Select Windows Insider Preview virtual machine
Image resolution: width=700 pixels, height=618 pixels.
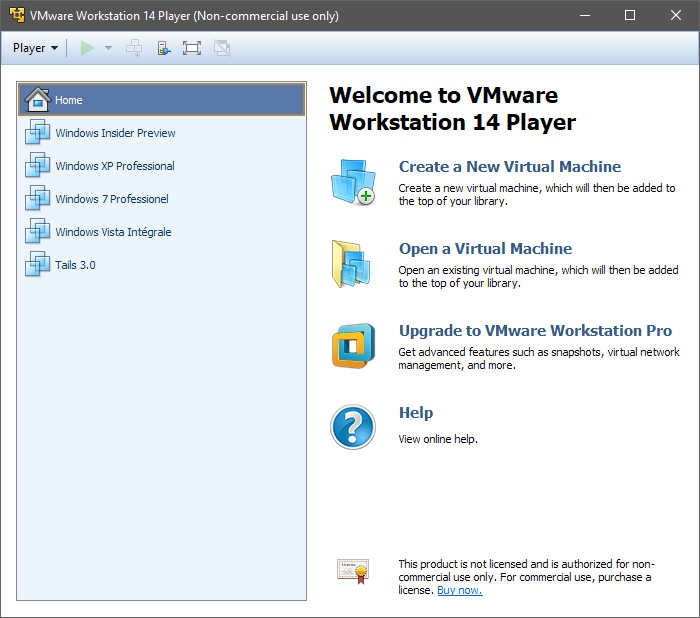tap(162, 133)
